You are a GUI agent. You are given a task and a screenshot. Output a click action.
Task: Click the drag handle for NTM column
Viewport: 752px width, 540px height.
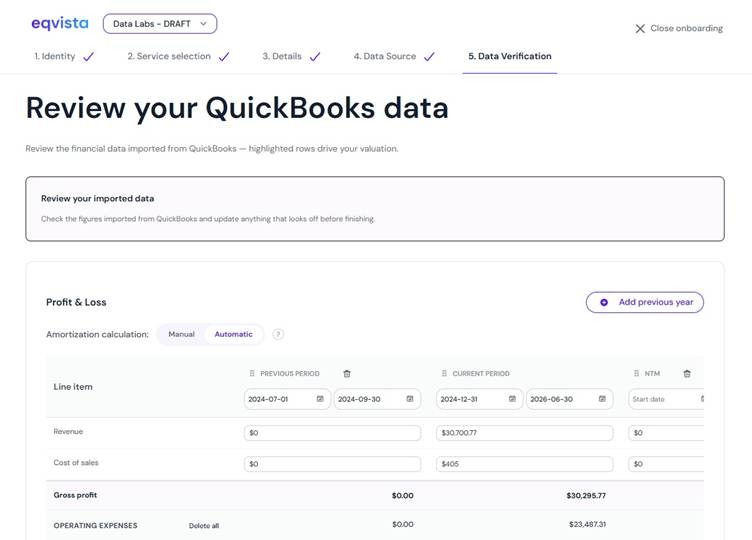pos(636,373)
